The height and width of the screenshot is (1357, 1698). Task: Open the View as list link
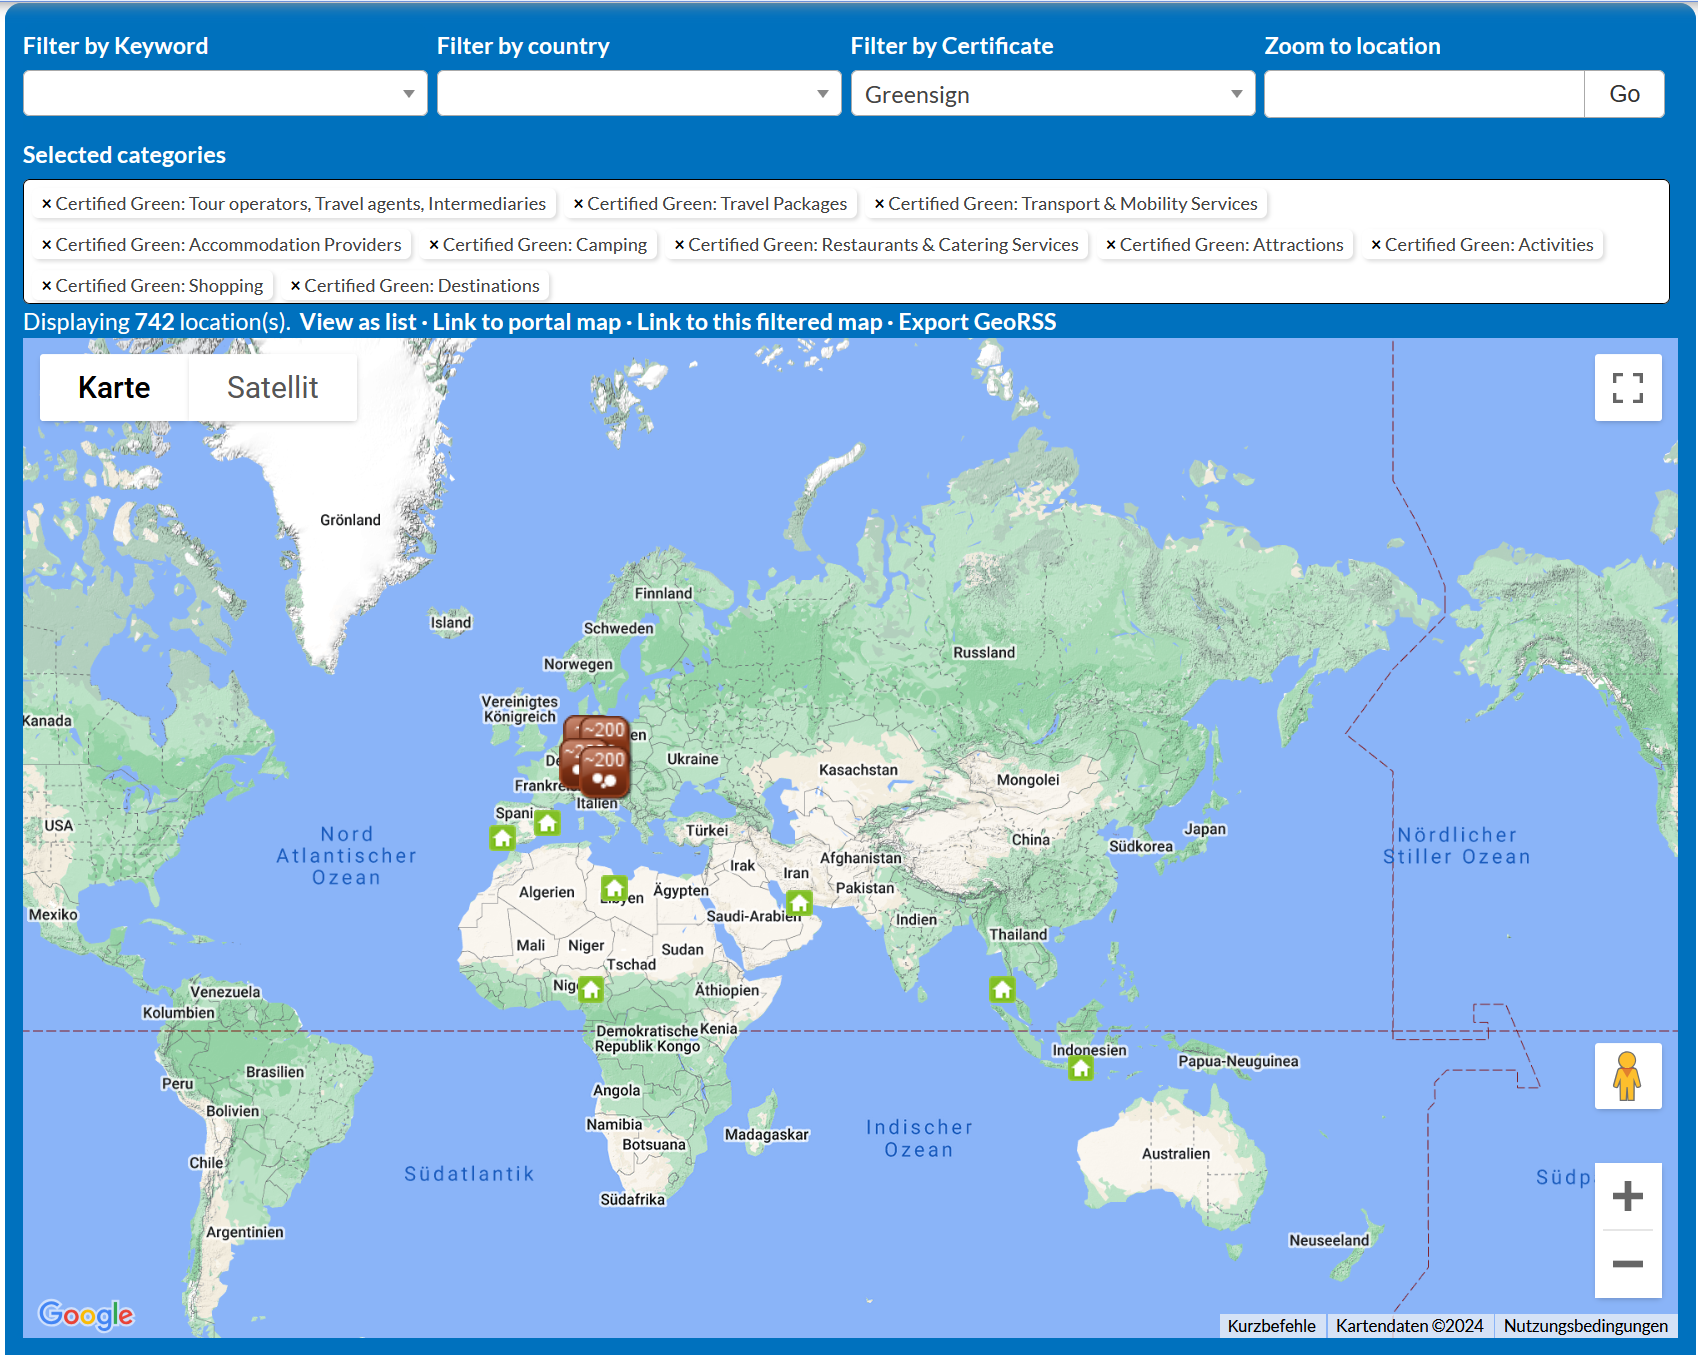click(x=358, y=322)
